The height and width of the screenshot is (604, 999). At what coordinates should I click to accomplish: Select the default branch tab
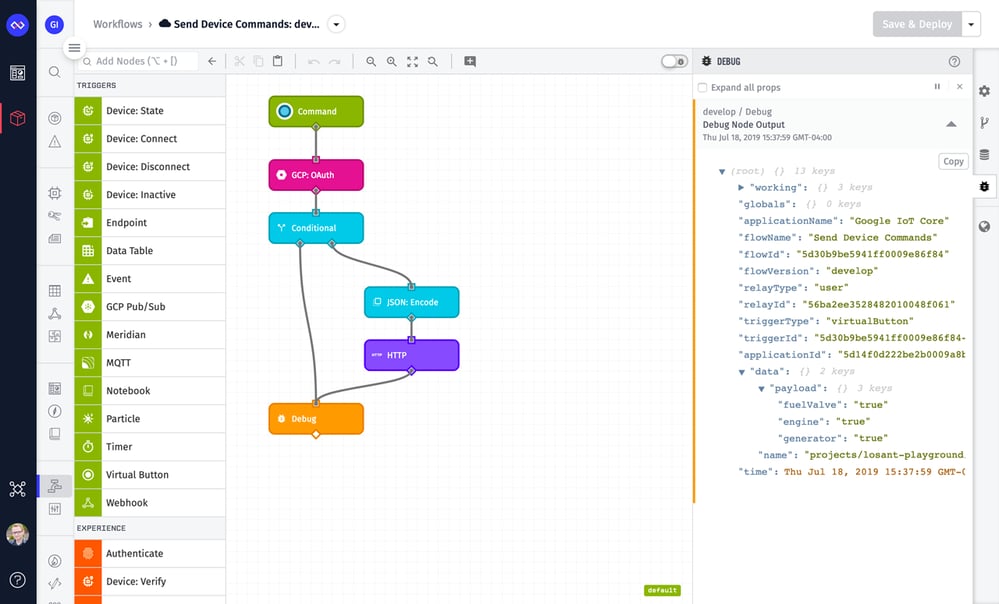pos(662,590)
